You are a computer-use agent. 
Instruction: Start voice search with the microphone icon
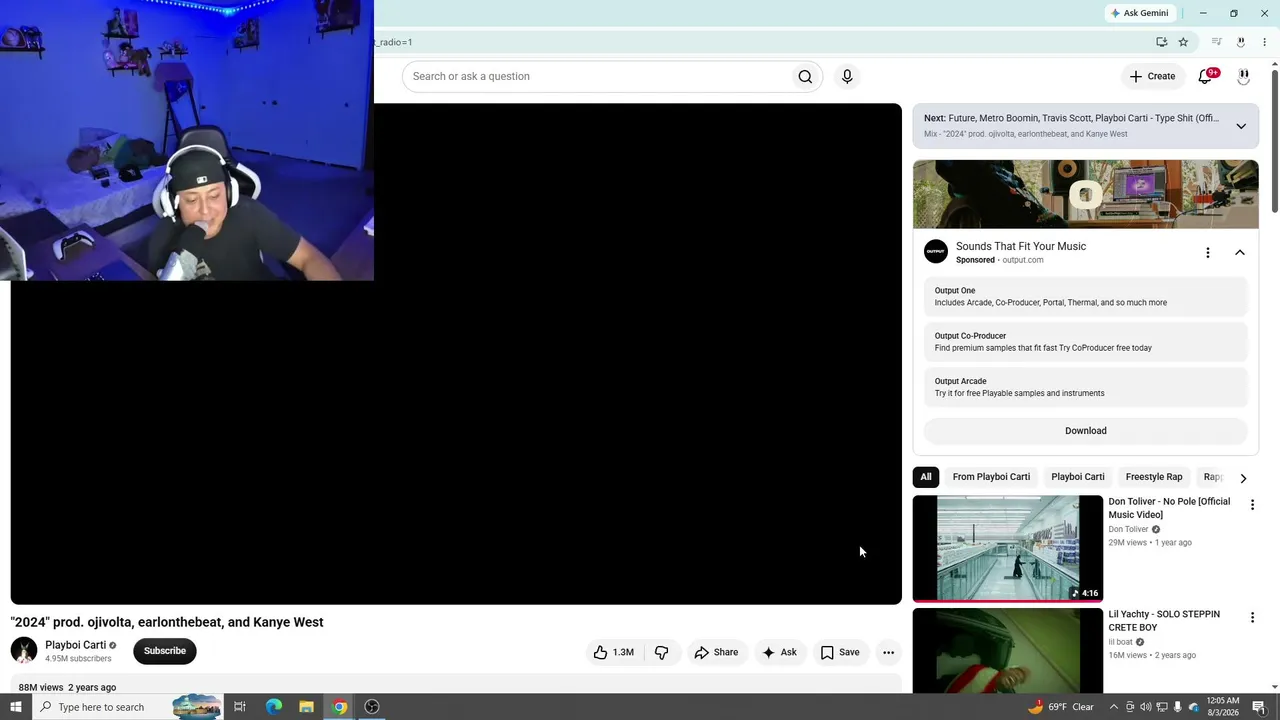click(847, 76)
